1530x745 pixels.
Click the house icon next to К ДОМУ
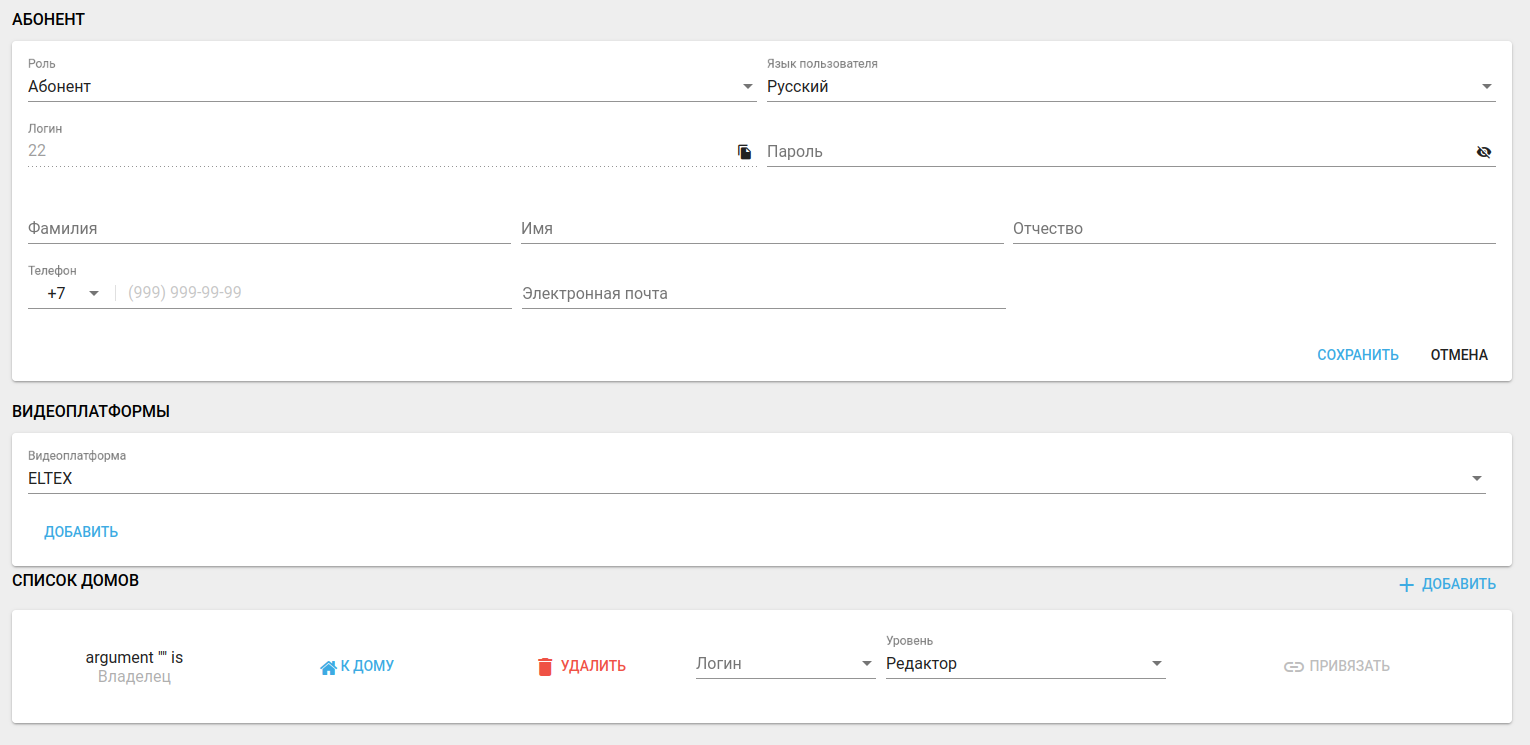coord(328,667)
